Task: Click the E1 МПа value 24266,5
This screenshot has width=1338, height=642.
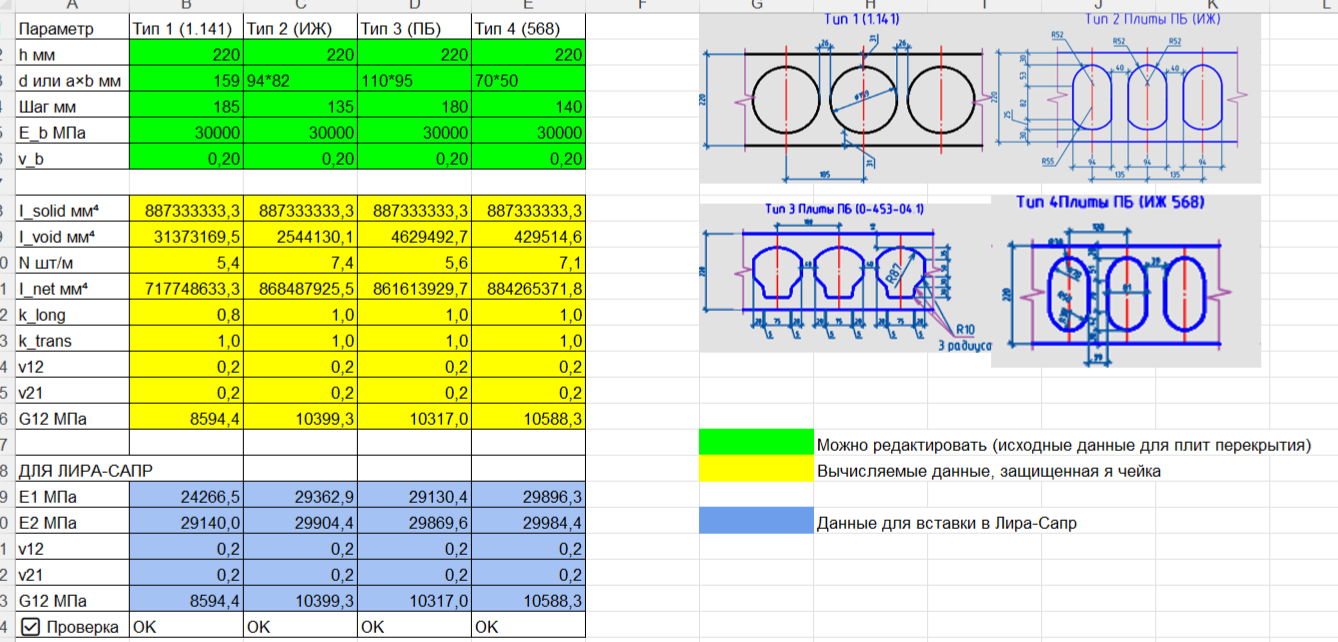Action: pyautogui.click(x=186, y=497)
